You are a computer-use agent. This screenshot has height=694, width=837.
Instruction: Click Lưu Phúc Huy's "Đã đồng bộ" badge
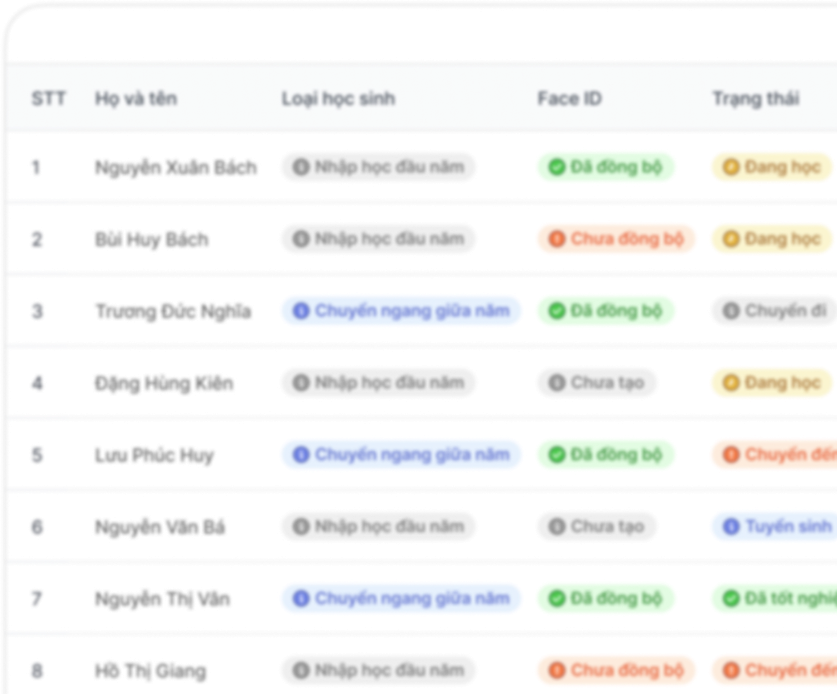coord(606,455)
